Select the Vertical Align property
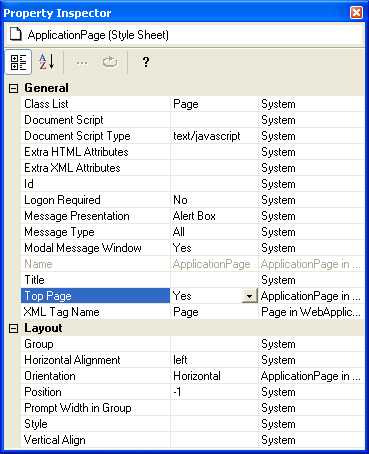This screenshot has height=454, width=369. (96, 440)
